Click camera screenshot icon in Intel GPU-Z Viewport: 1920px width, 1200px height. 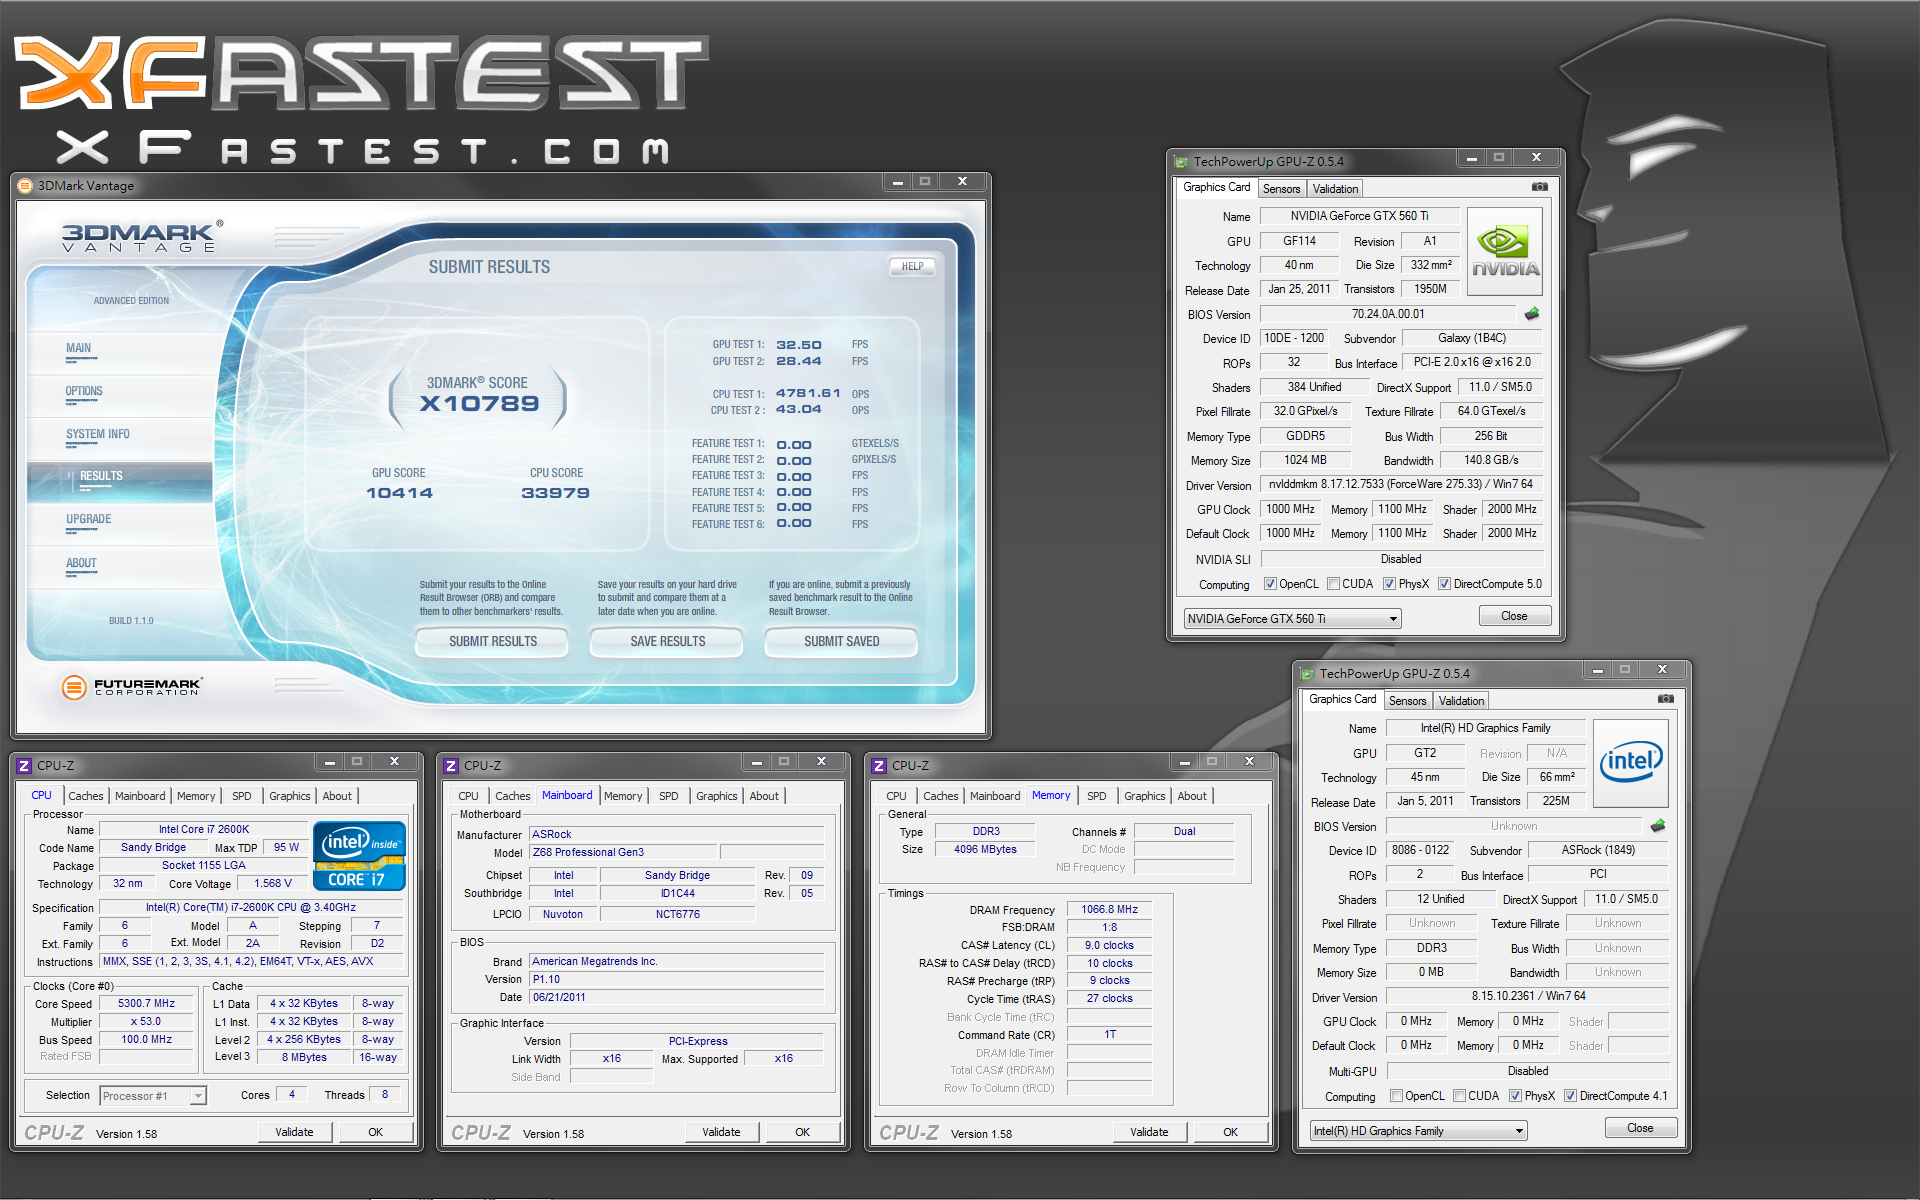(x=1665, y=699)
